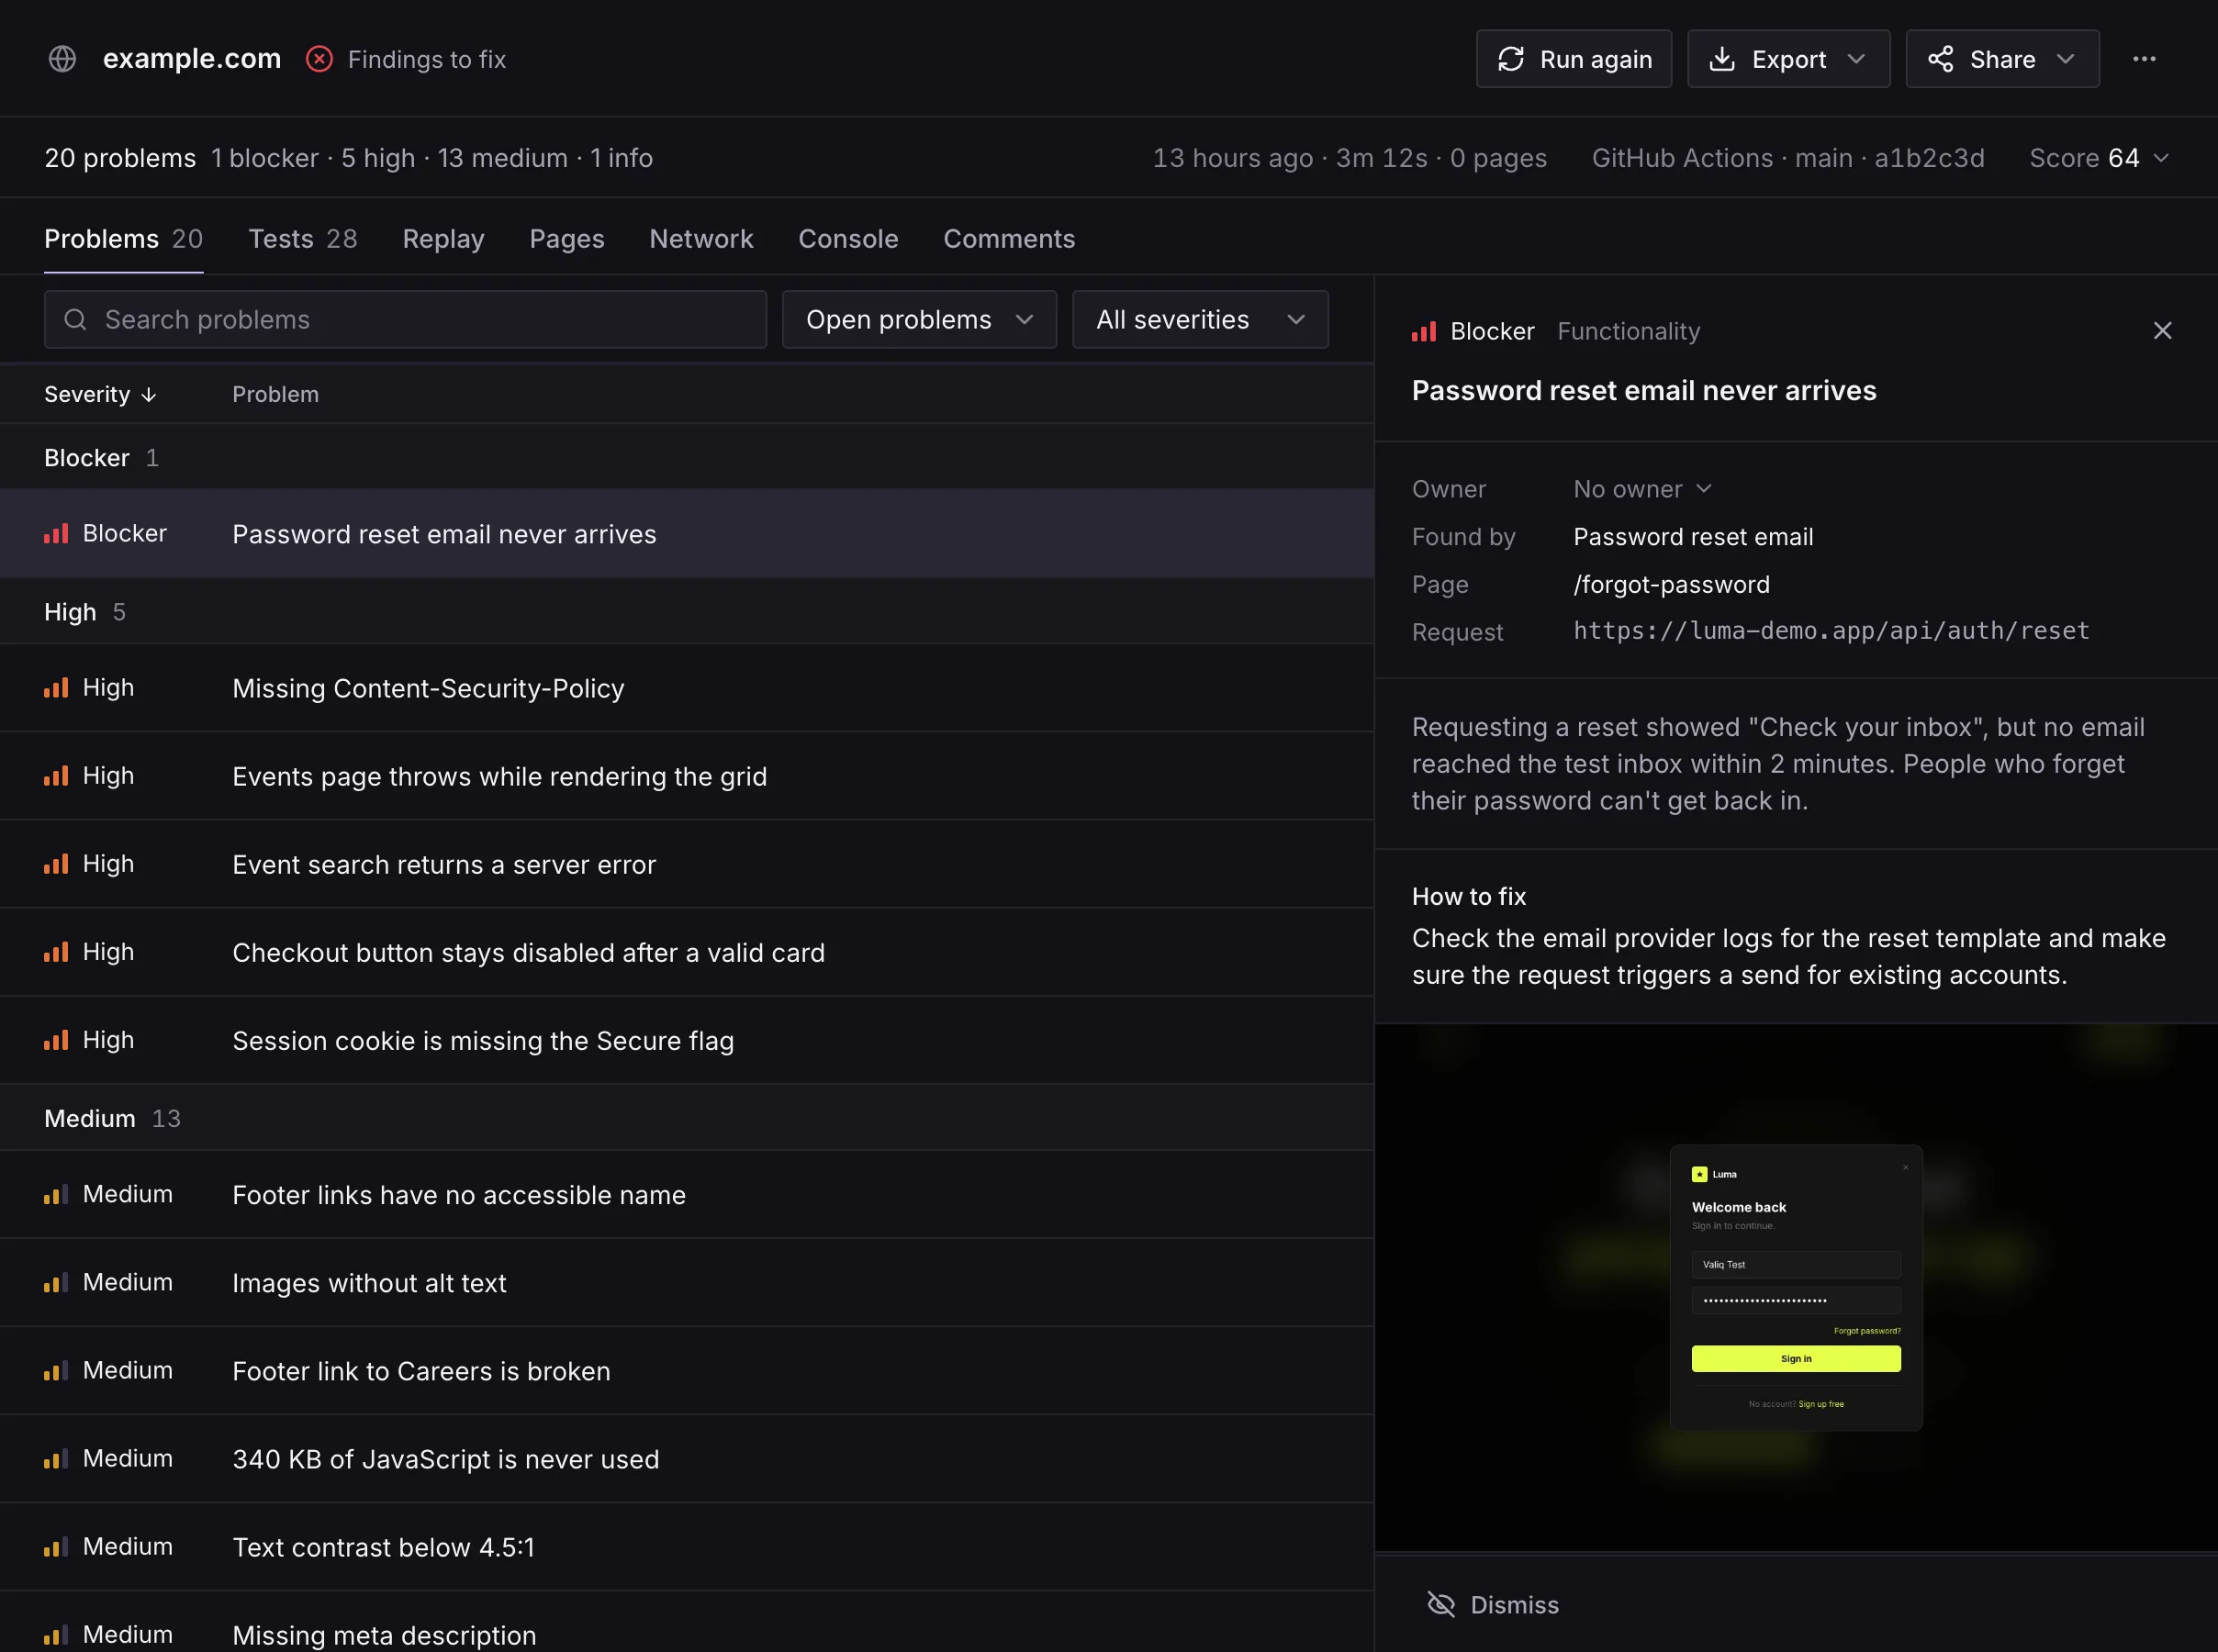Image resolution: width=2218 pixels, height=1652 pixels.
Task: Click Run again button
Action: click(1574, 59)
